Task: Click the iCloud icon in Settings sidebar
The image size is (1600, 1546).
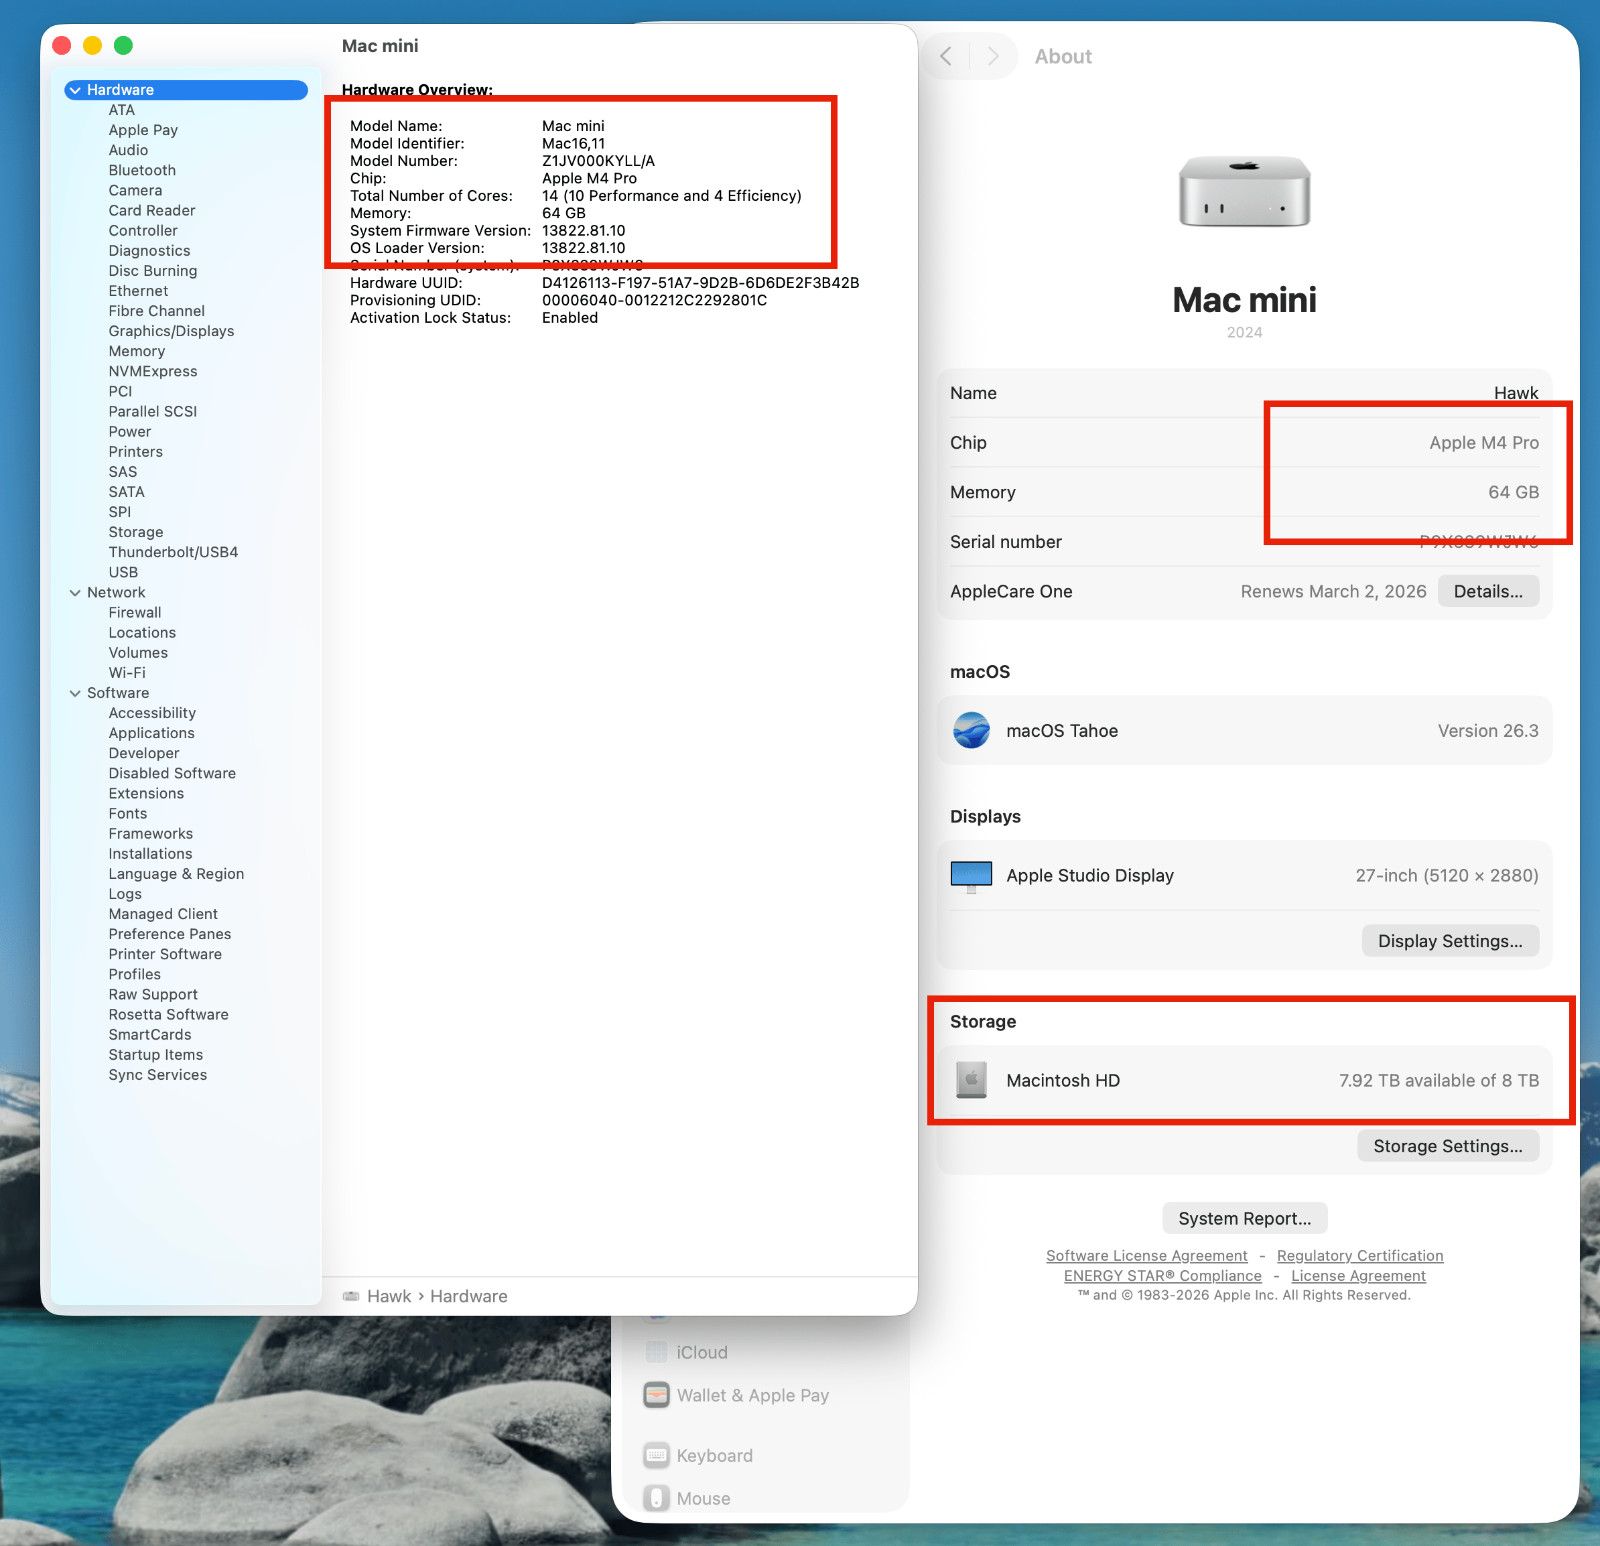Action: point(656,1352)
